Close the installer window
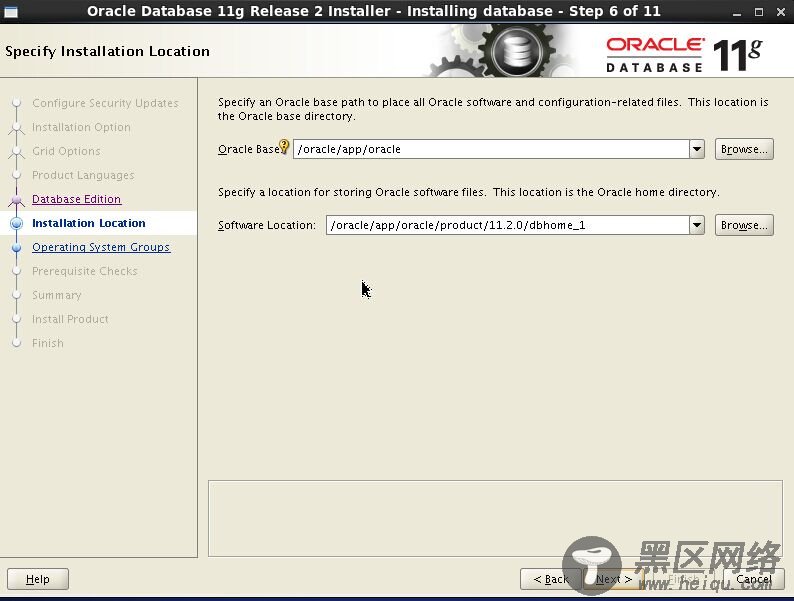The width and height of the screenshot is (794, 601). point(781,12)
